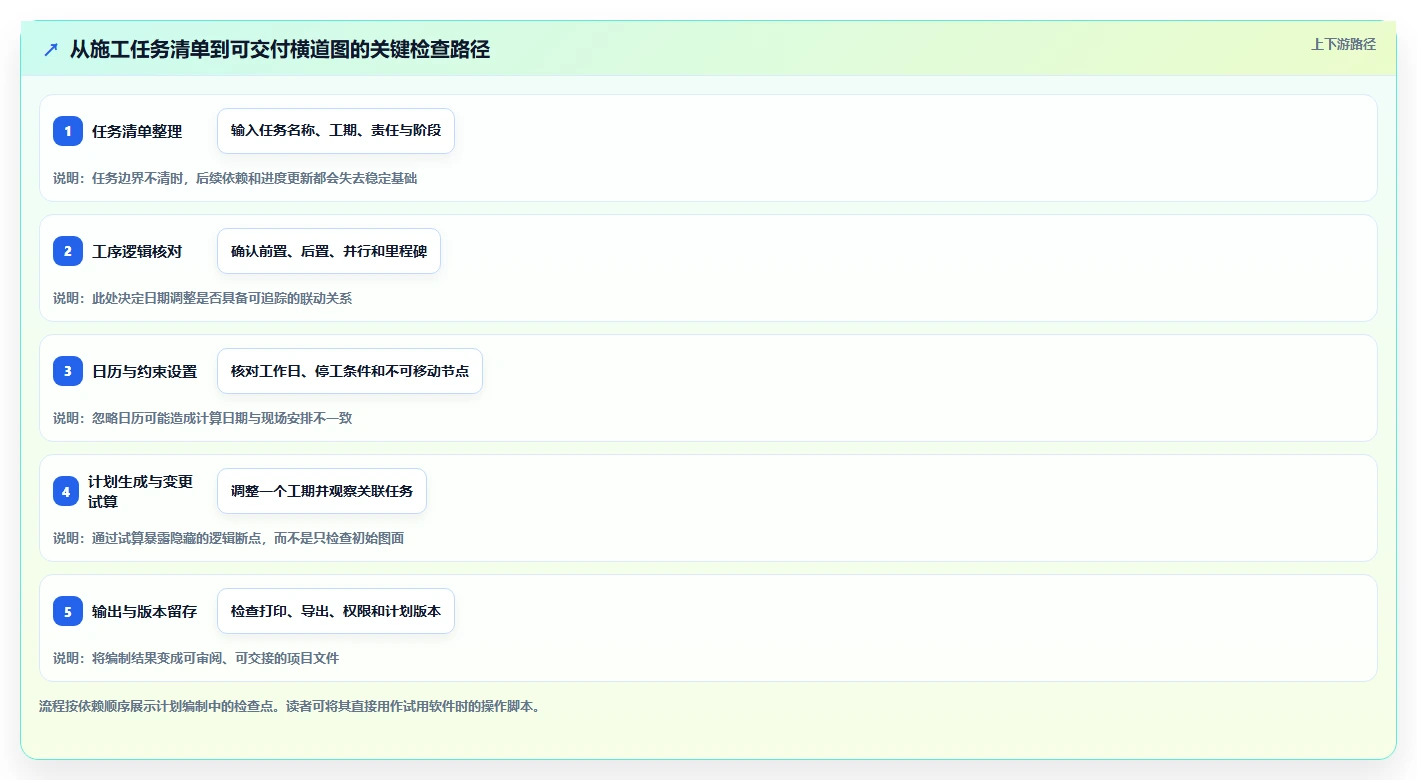Select step number 5 badge
The width and height of the screenshot is (1417, 780).
(x=68, y=611)
